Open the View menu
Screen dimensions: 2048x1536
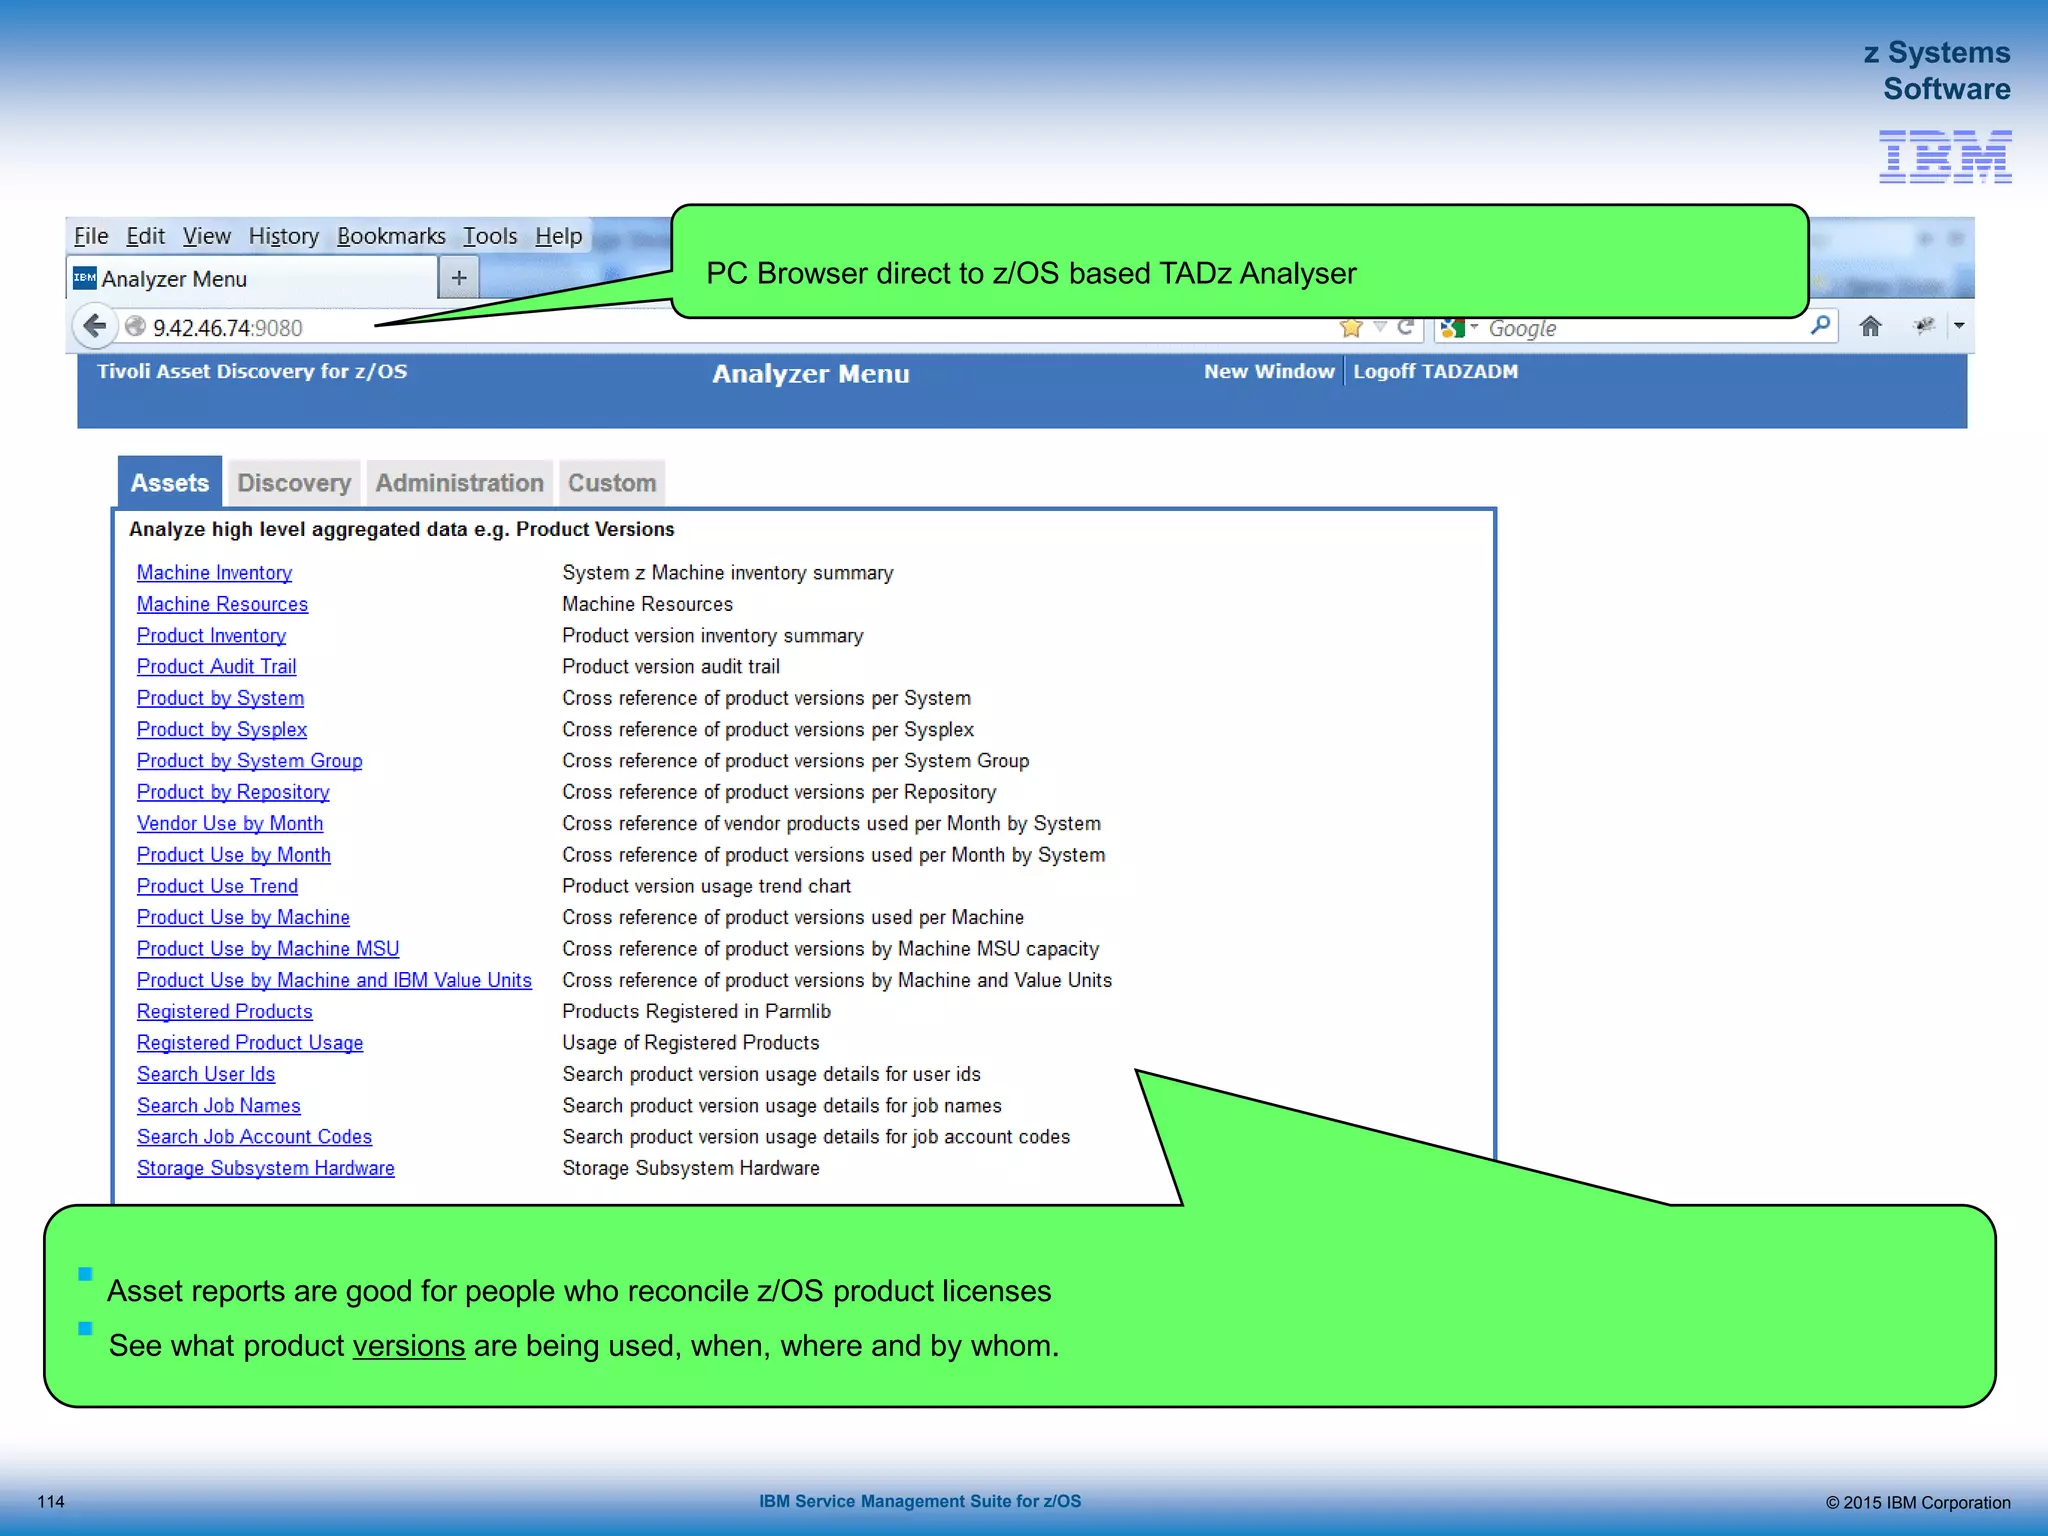tap(206, 236)
